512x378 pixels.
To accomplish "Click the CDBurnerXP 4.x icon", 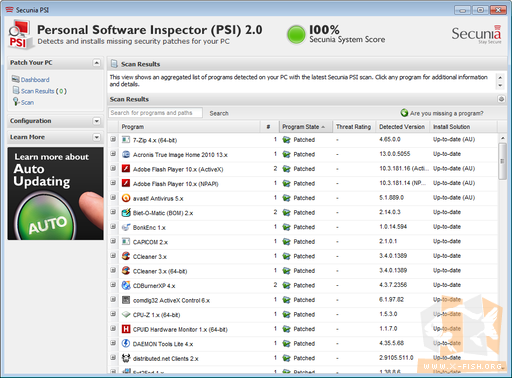I will (x=126, y=285).
